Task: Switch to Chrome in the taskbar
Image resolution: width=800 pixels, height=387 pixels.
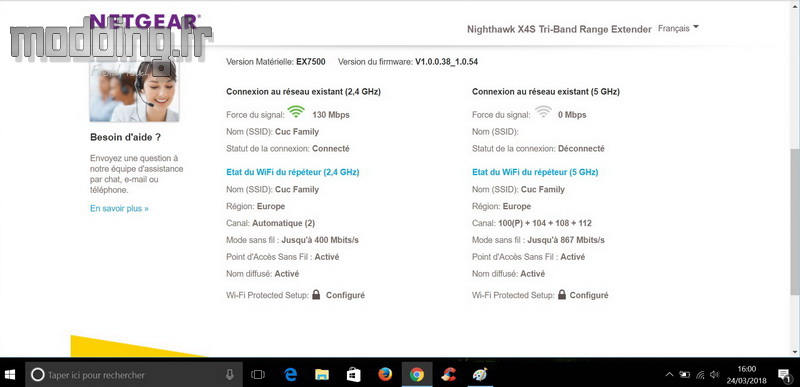Action: (417, 375)
